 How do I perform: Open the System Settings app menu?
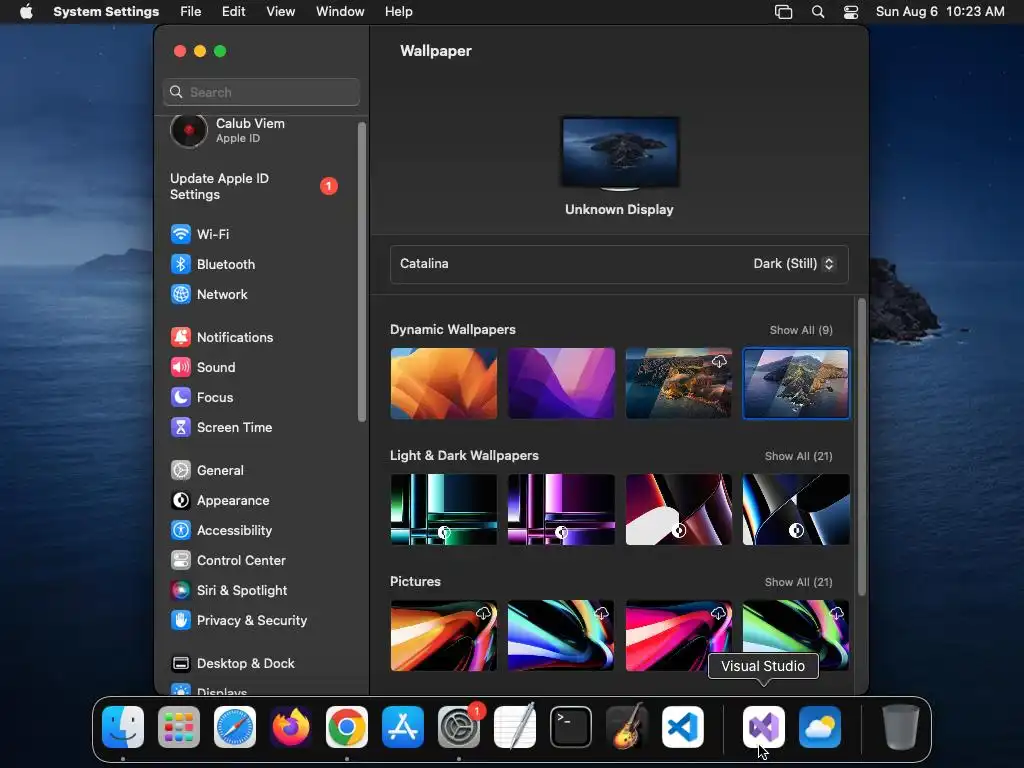(106, 12)
